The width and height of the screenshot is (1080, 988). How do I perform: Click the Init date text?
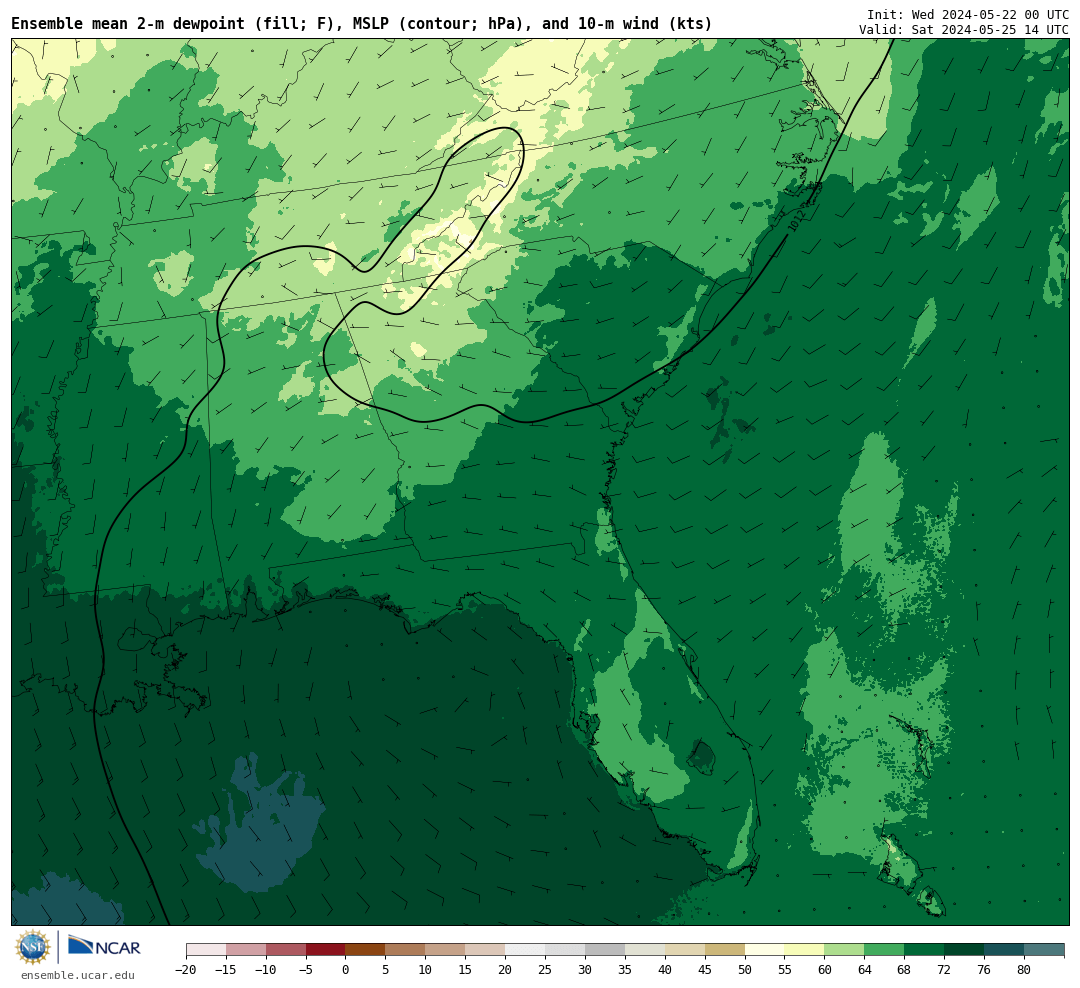tap(967, 15)
